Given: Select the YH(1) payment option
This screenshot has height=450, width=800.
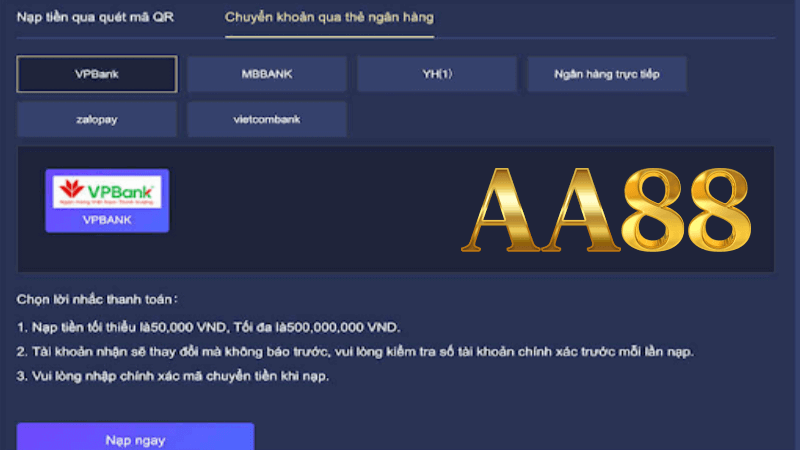Looking at the screenshot, I should 437,74.
